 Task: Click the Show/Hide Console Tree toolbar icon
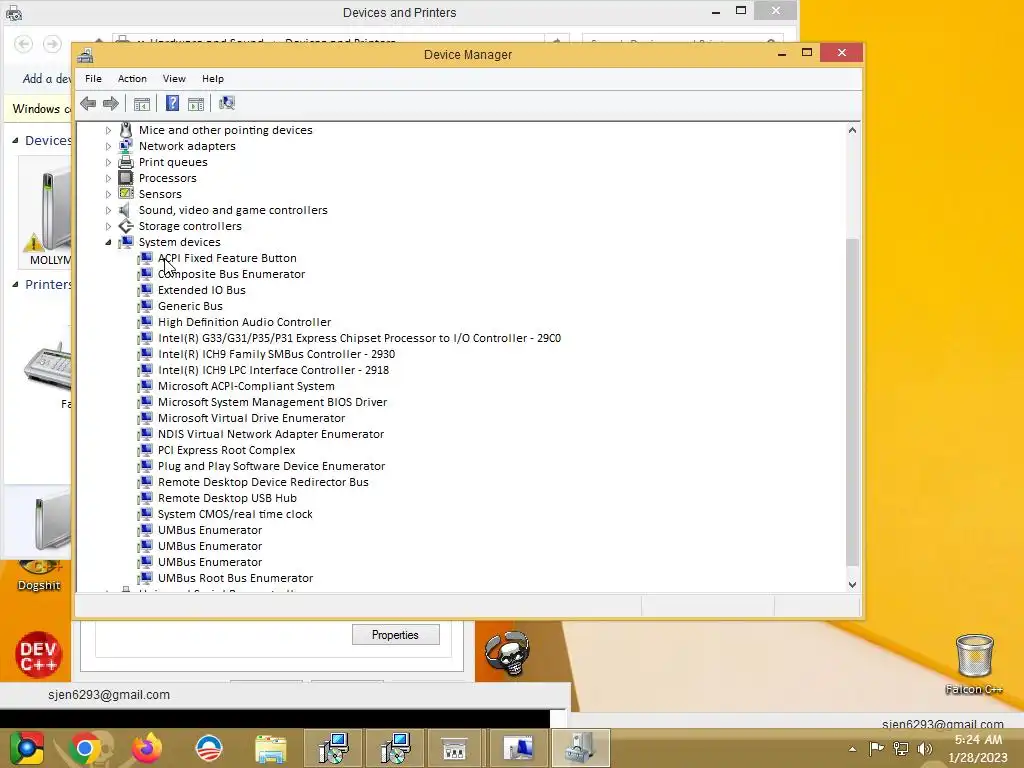click(142, 103)
